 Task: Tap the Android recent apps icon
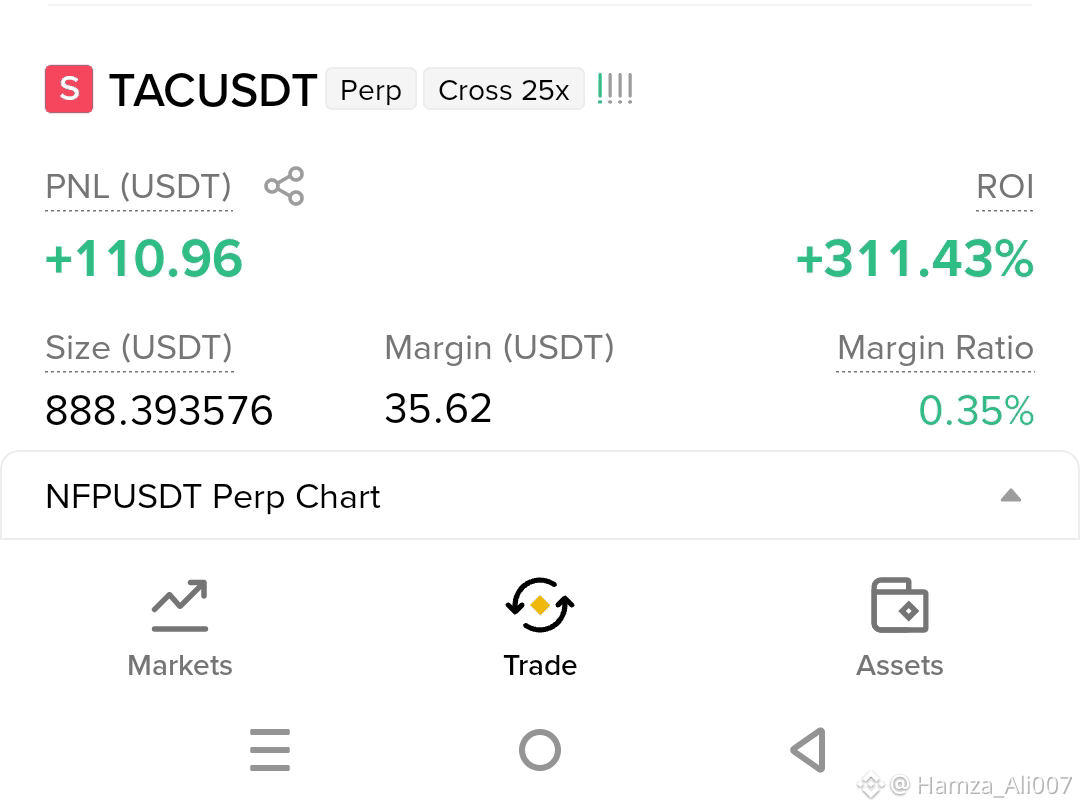tap(270, 750)
